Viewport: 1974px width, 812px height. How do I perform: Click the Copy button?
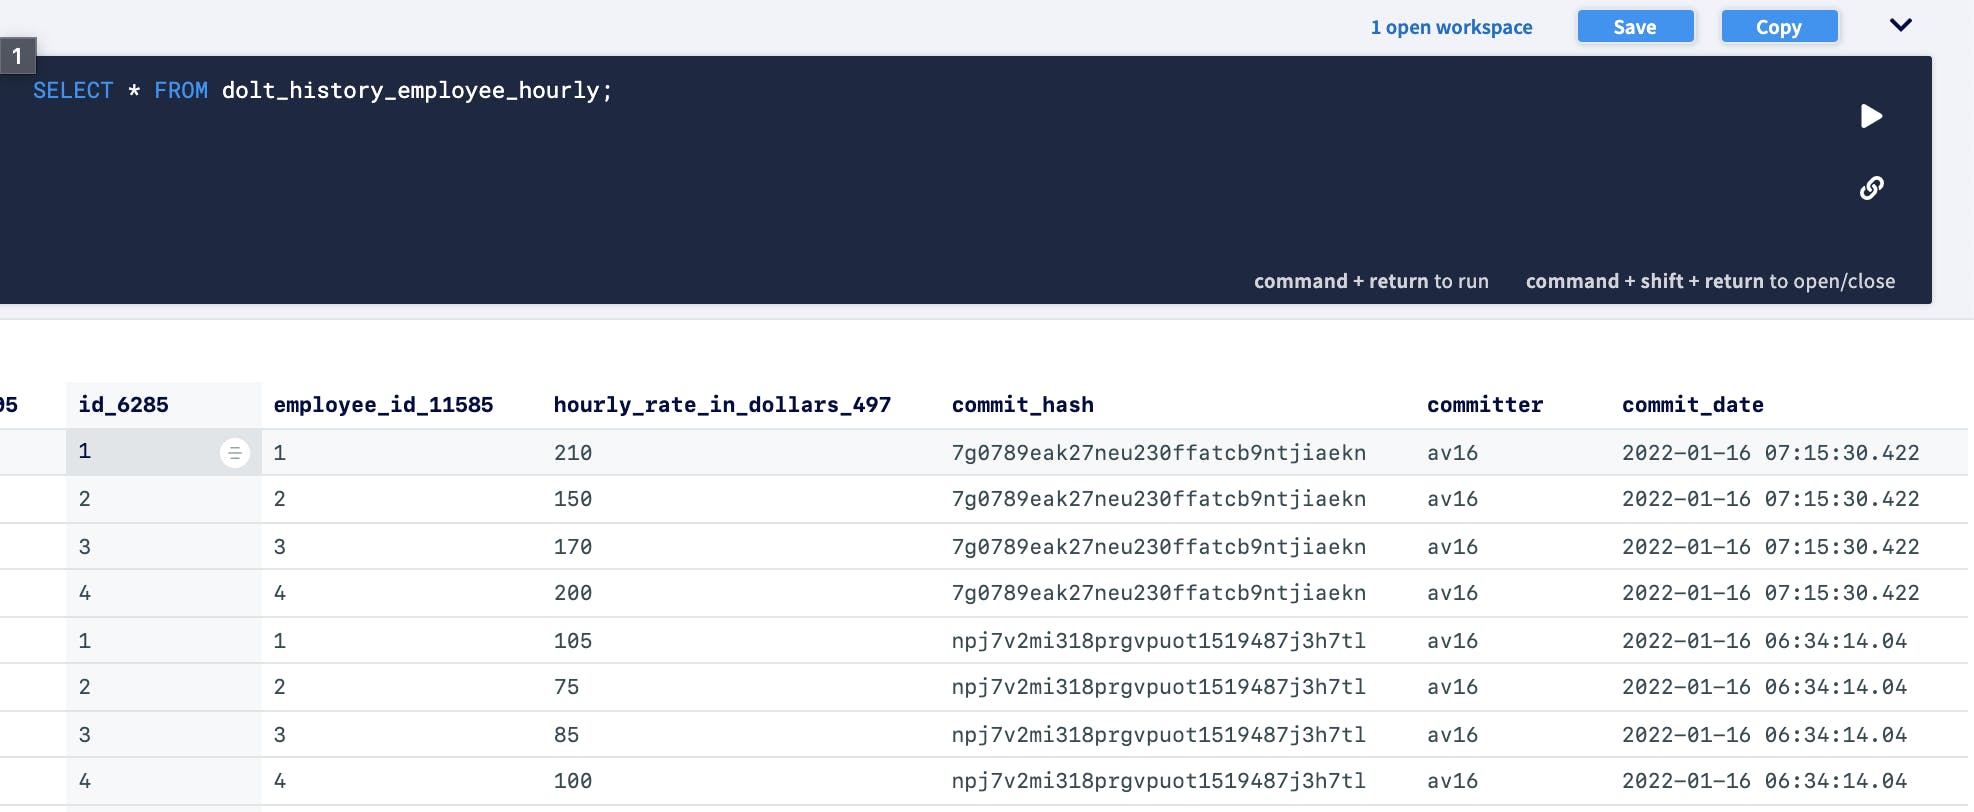click(x=1779, y=27)
